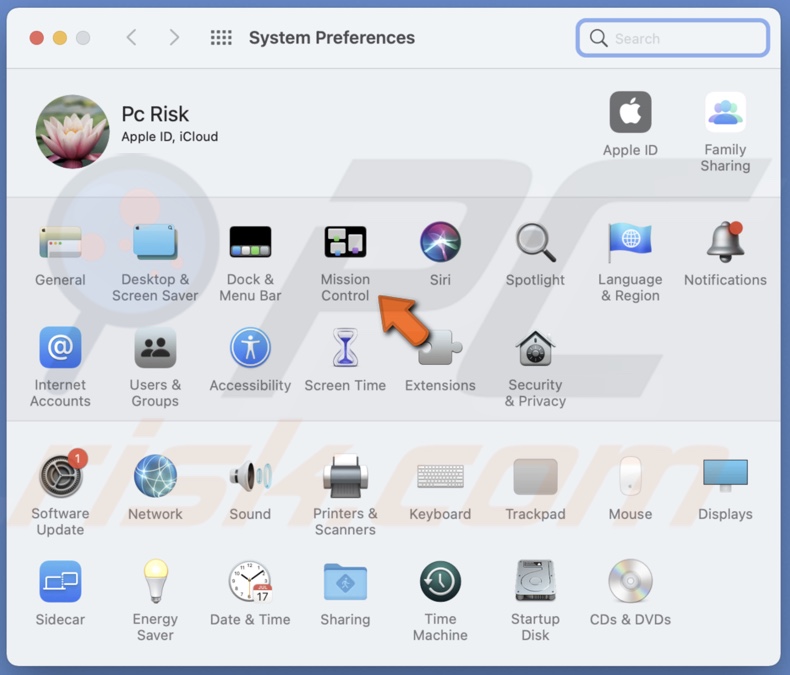Open Startup Disk preferences

[535, 582]
